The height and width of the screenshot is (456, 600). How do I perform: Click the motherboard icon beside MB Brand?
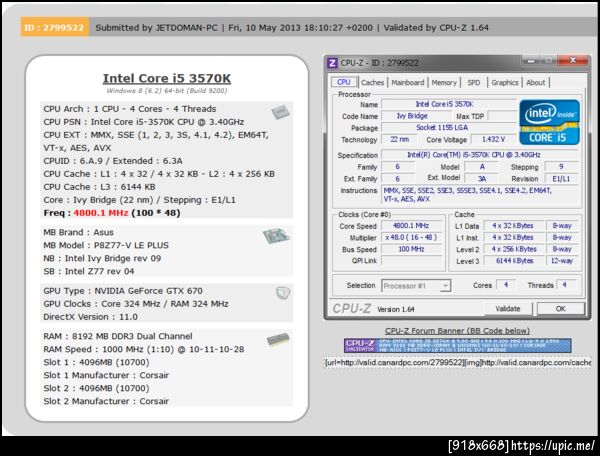point(276,236)
